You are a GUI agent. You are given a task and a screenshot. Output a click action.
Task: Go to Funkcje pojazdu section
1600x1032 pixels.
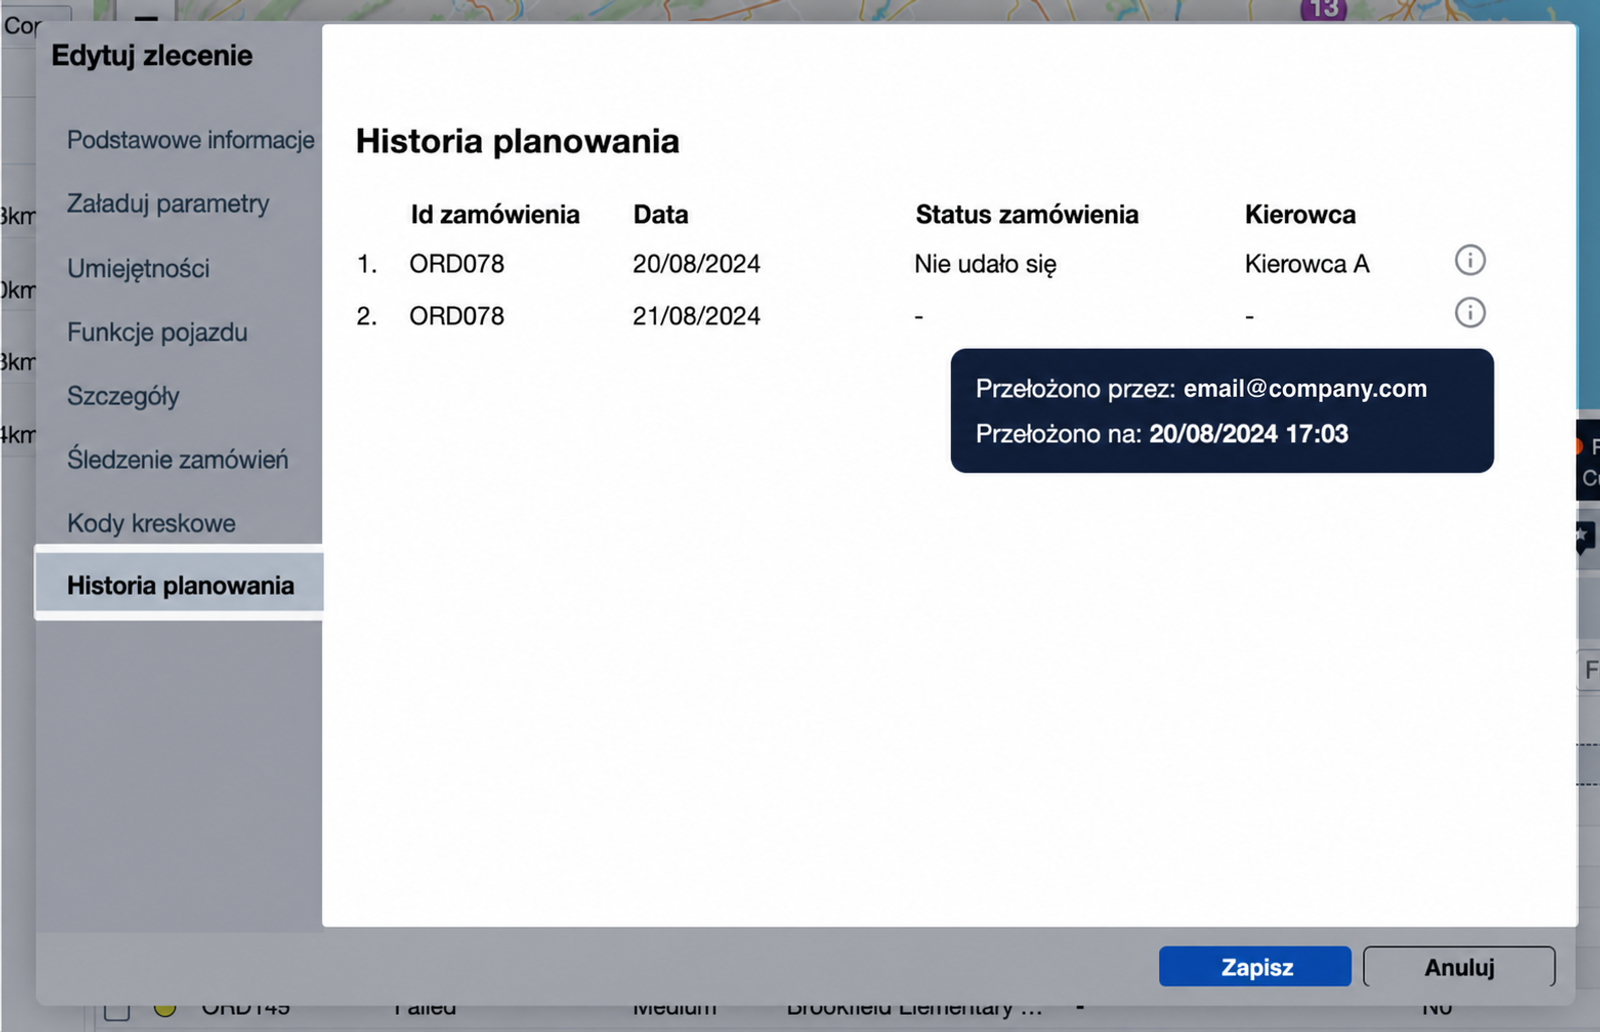157,332
